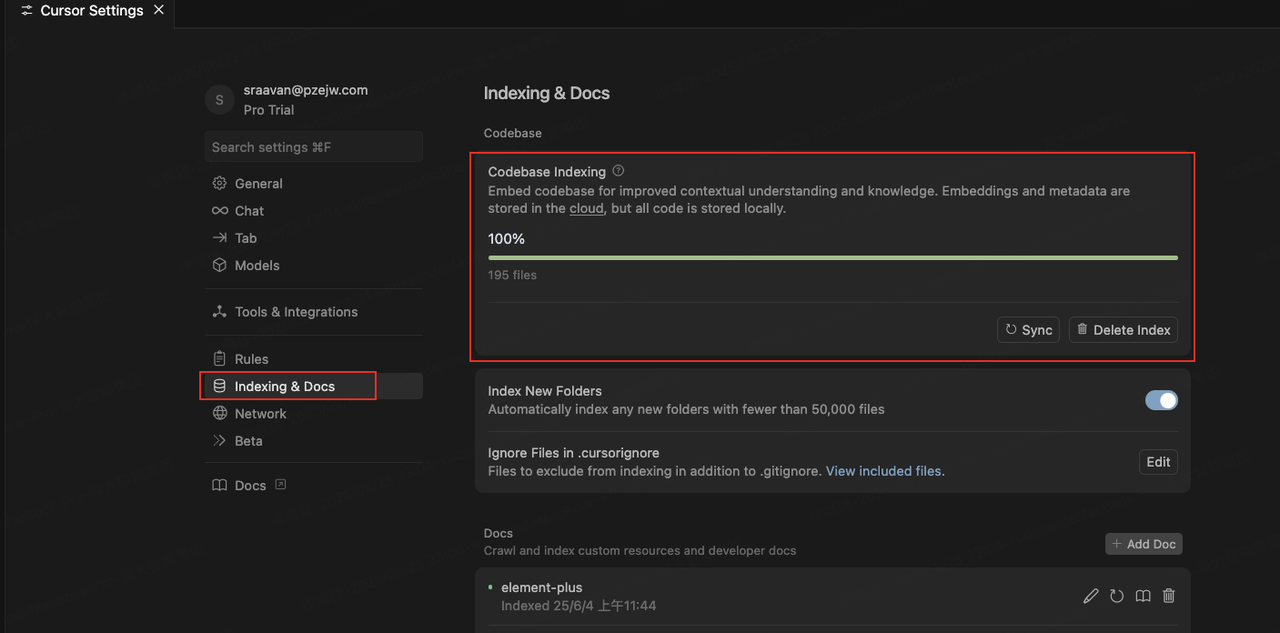Focus the Search settings field
1280x633 pixels.
(313, 147)
